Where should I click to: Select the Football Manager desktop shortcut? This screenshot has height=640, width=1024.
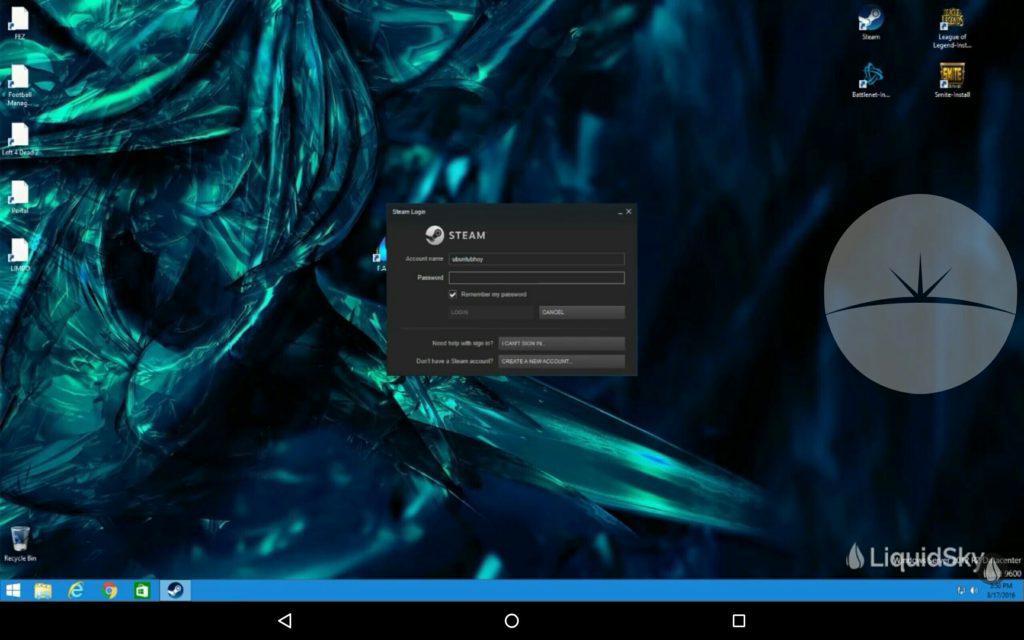point(20,86)
